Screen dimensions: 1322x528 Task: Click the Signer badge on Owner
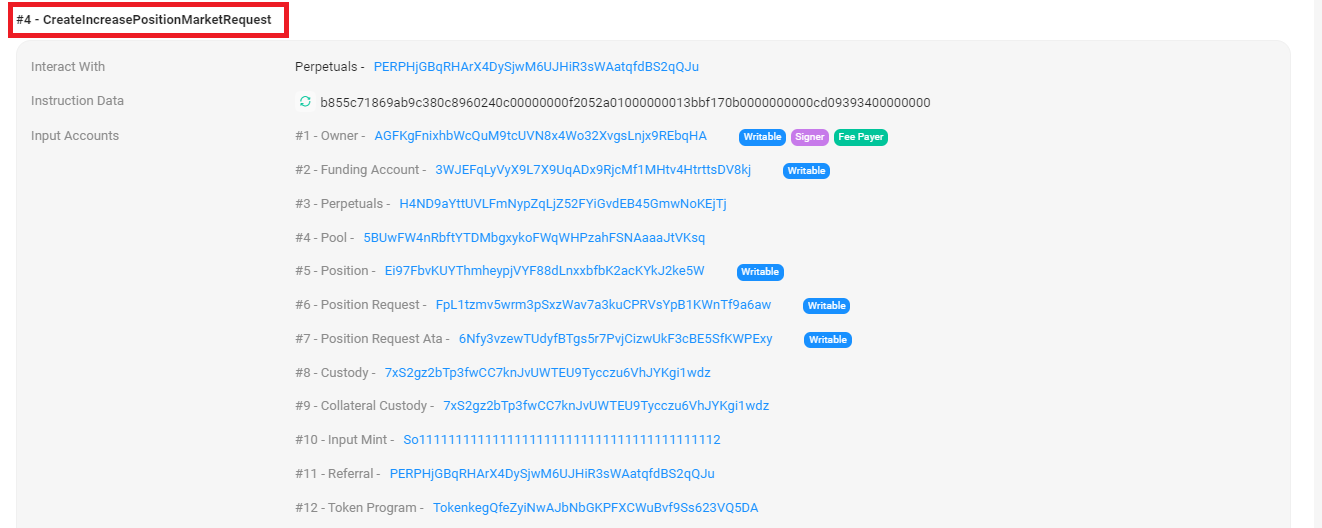click(x=810, y=137)
